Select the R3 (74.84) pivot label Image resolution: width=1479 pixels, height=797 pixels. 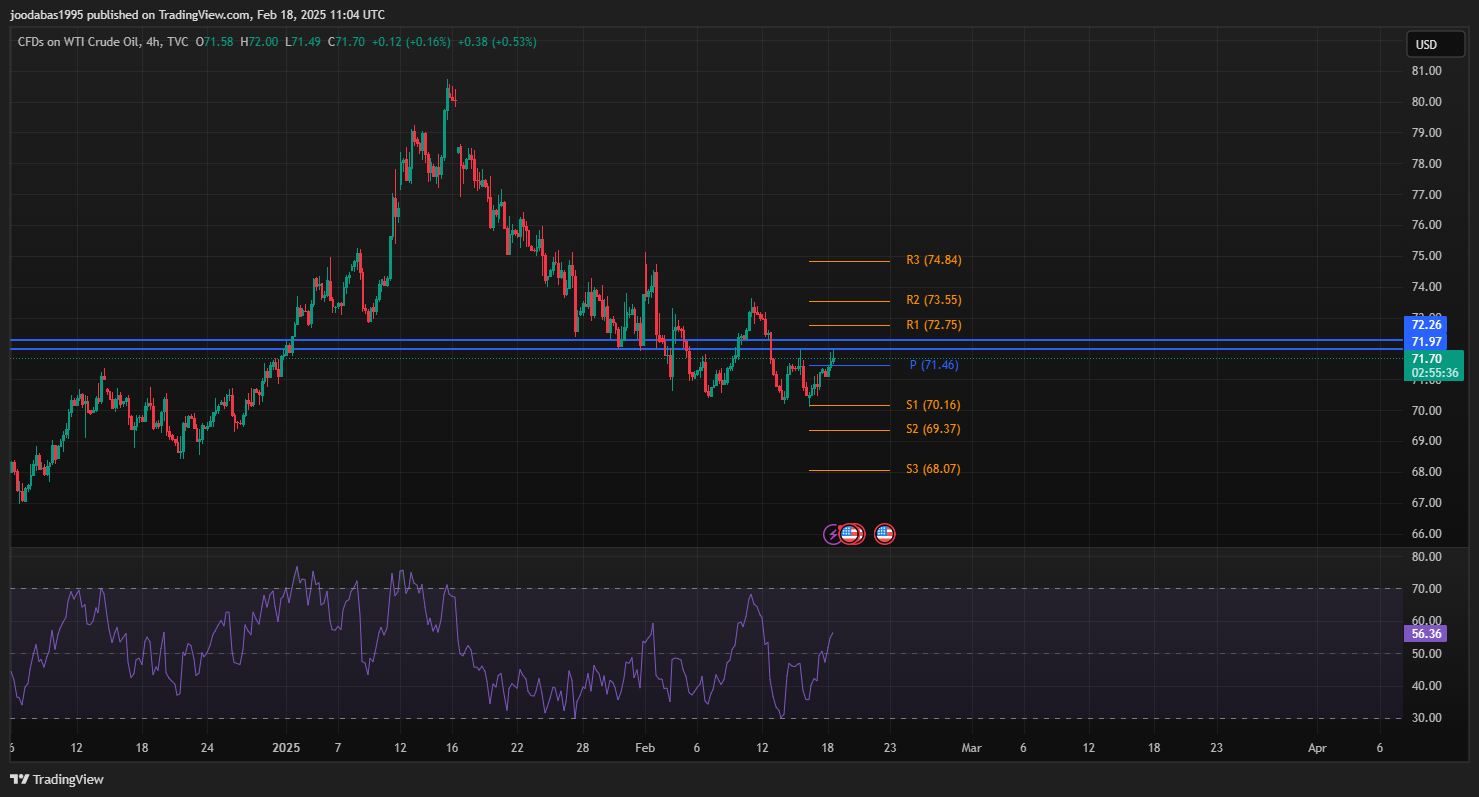(933, 260)
